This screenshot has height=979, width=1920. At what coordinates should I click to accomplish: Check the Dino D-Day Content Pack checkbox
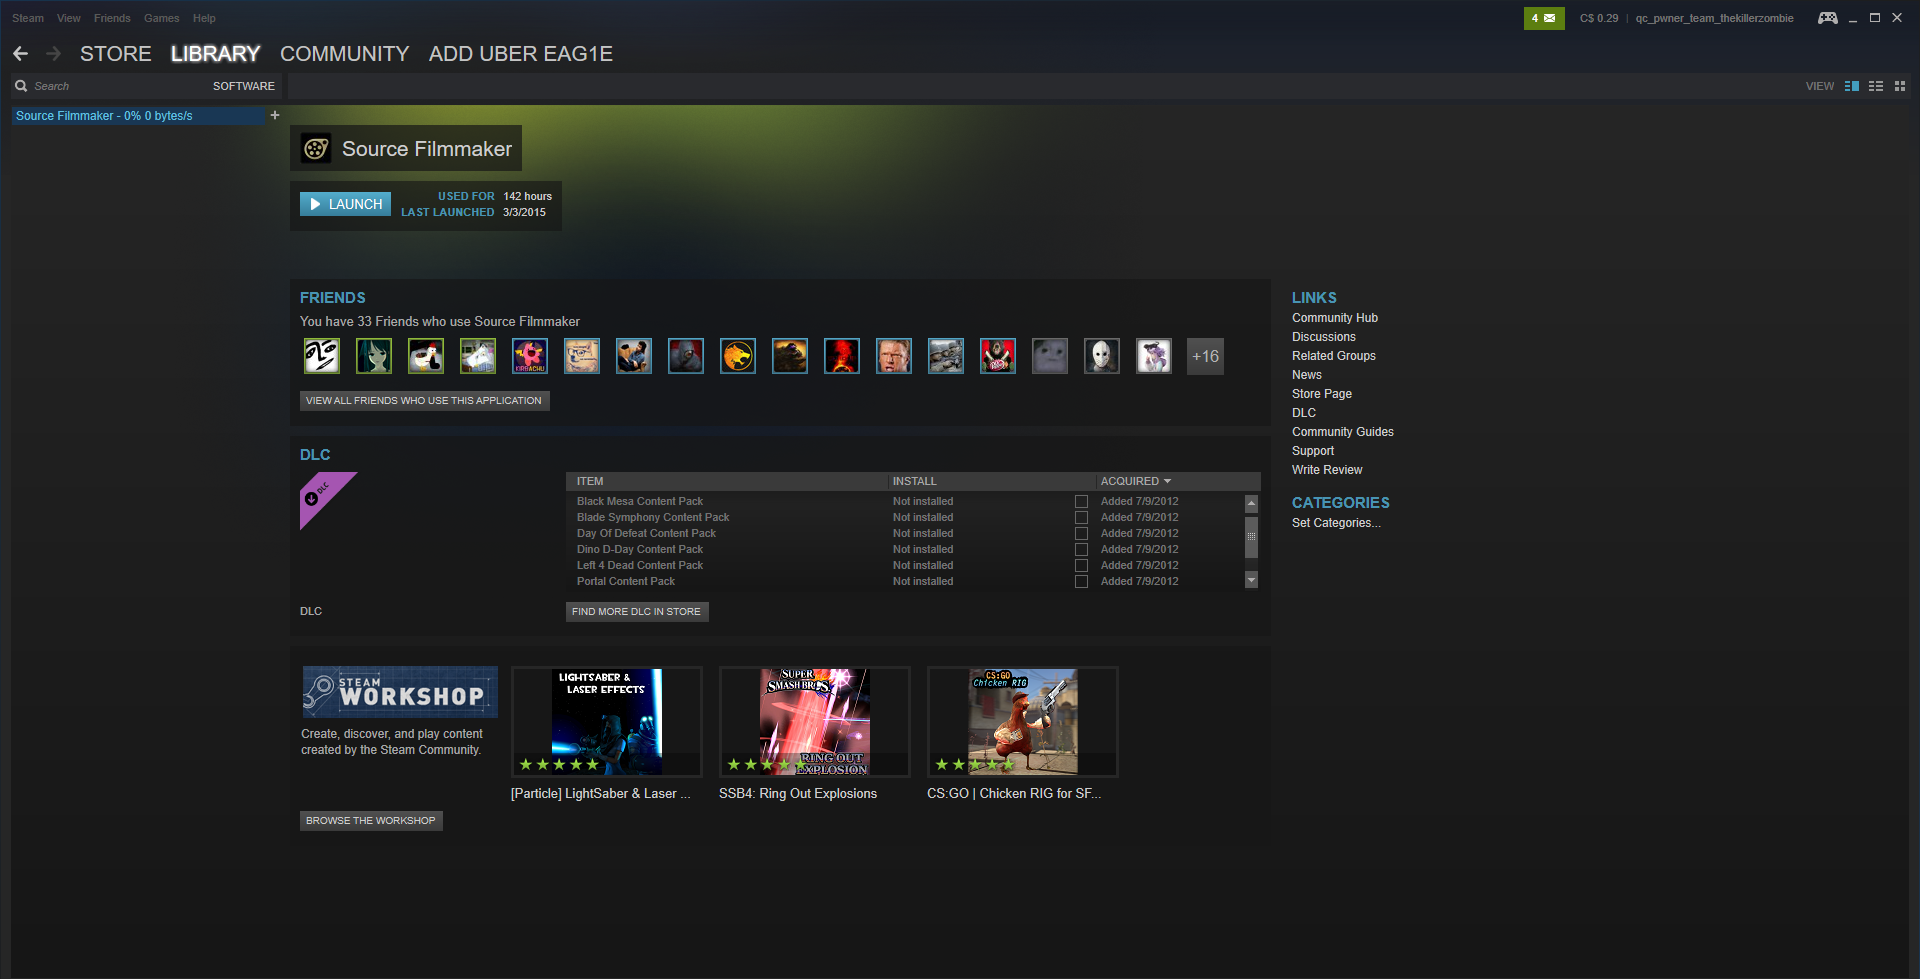coord(1081,550)
